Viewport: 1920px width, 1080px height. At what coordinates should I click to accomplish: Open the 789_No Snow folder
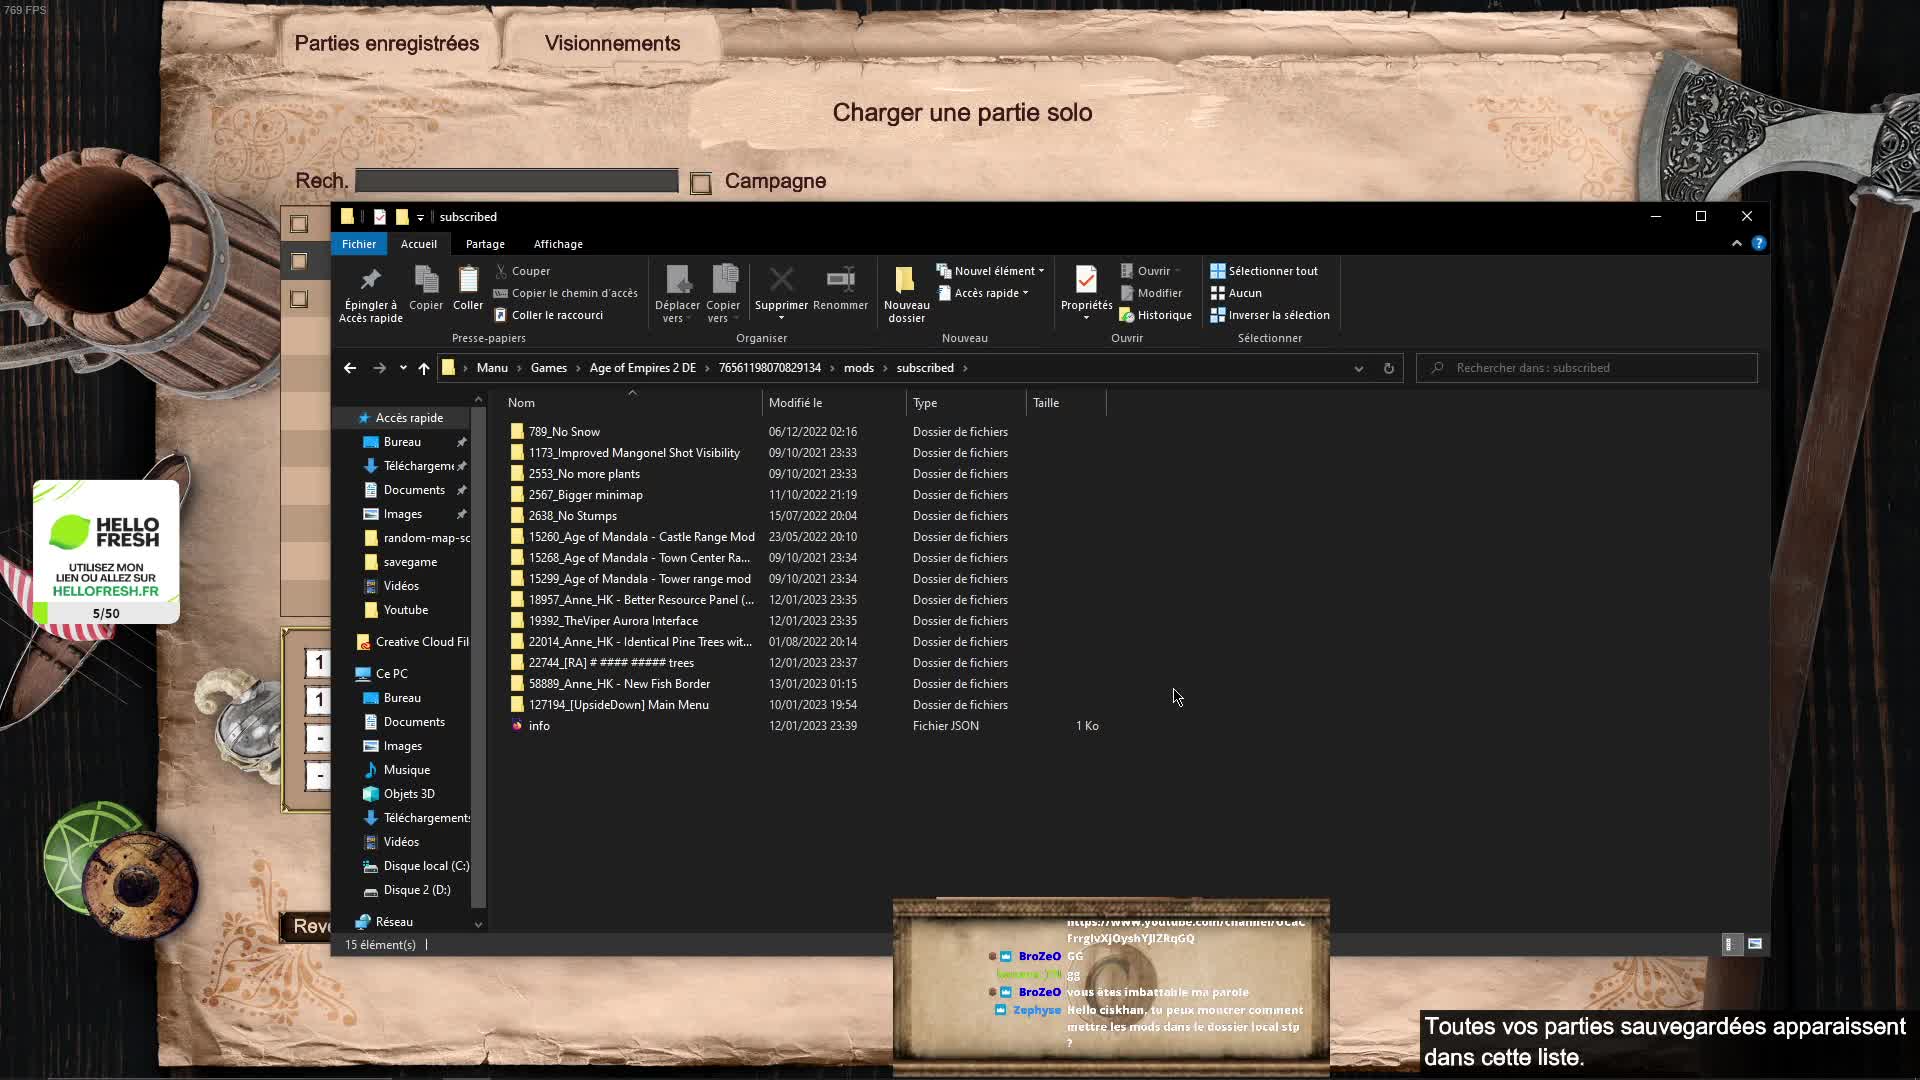tap(565, 432)
